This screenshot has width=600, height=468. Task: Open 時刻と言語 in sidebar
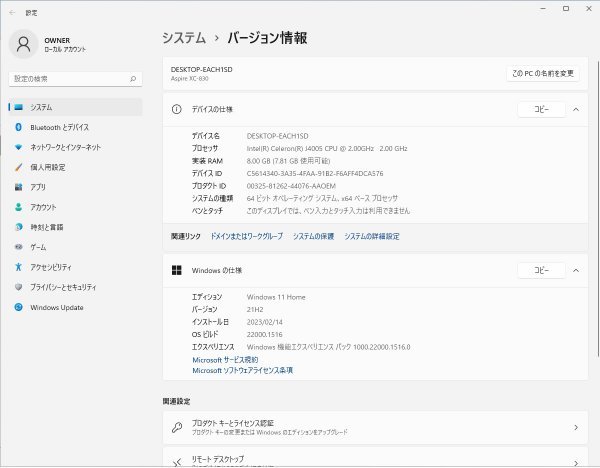75,227
